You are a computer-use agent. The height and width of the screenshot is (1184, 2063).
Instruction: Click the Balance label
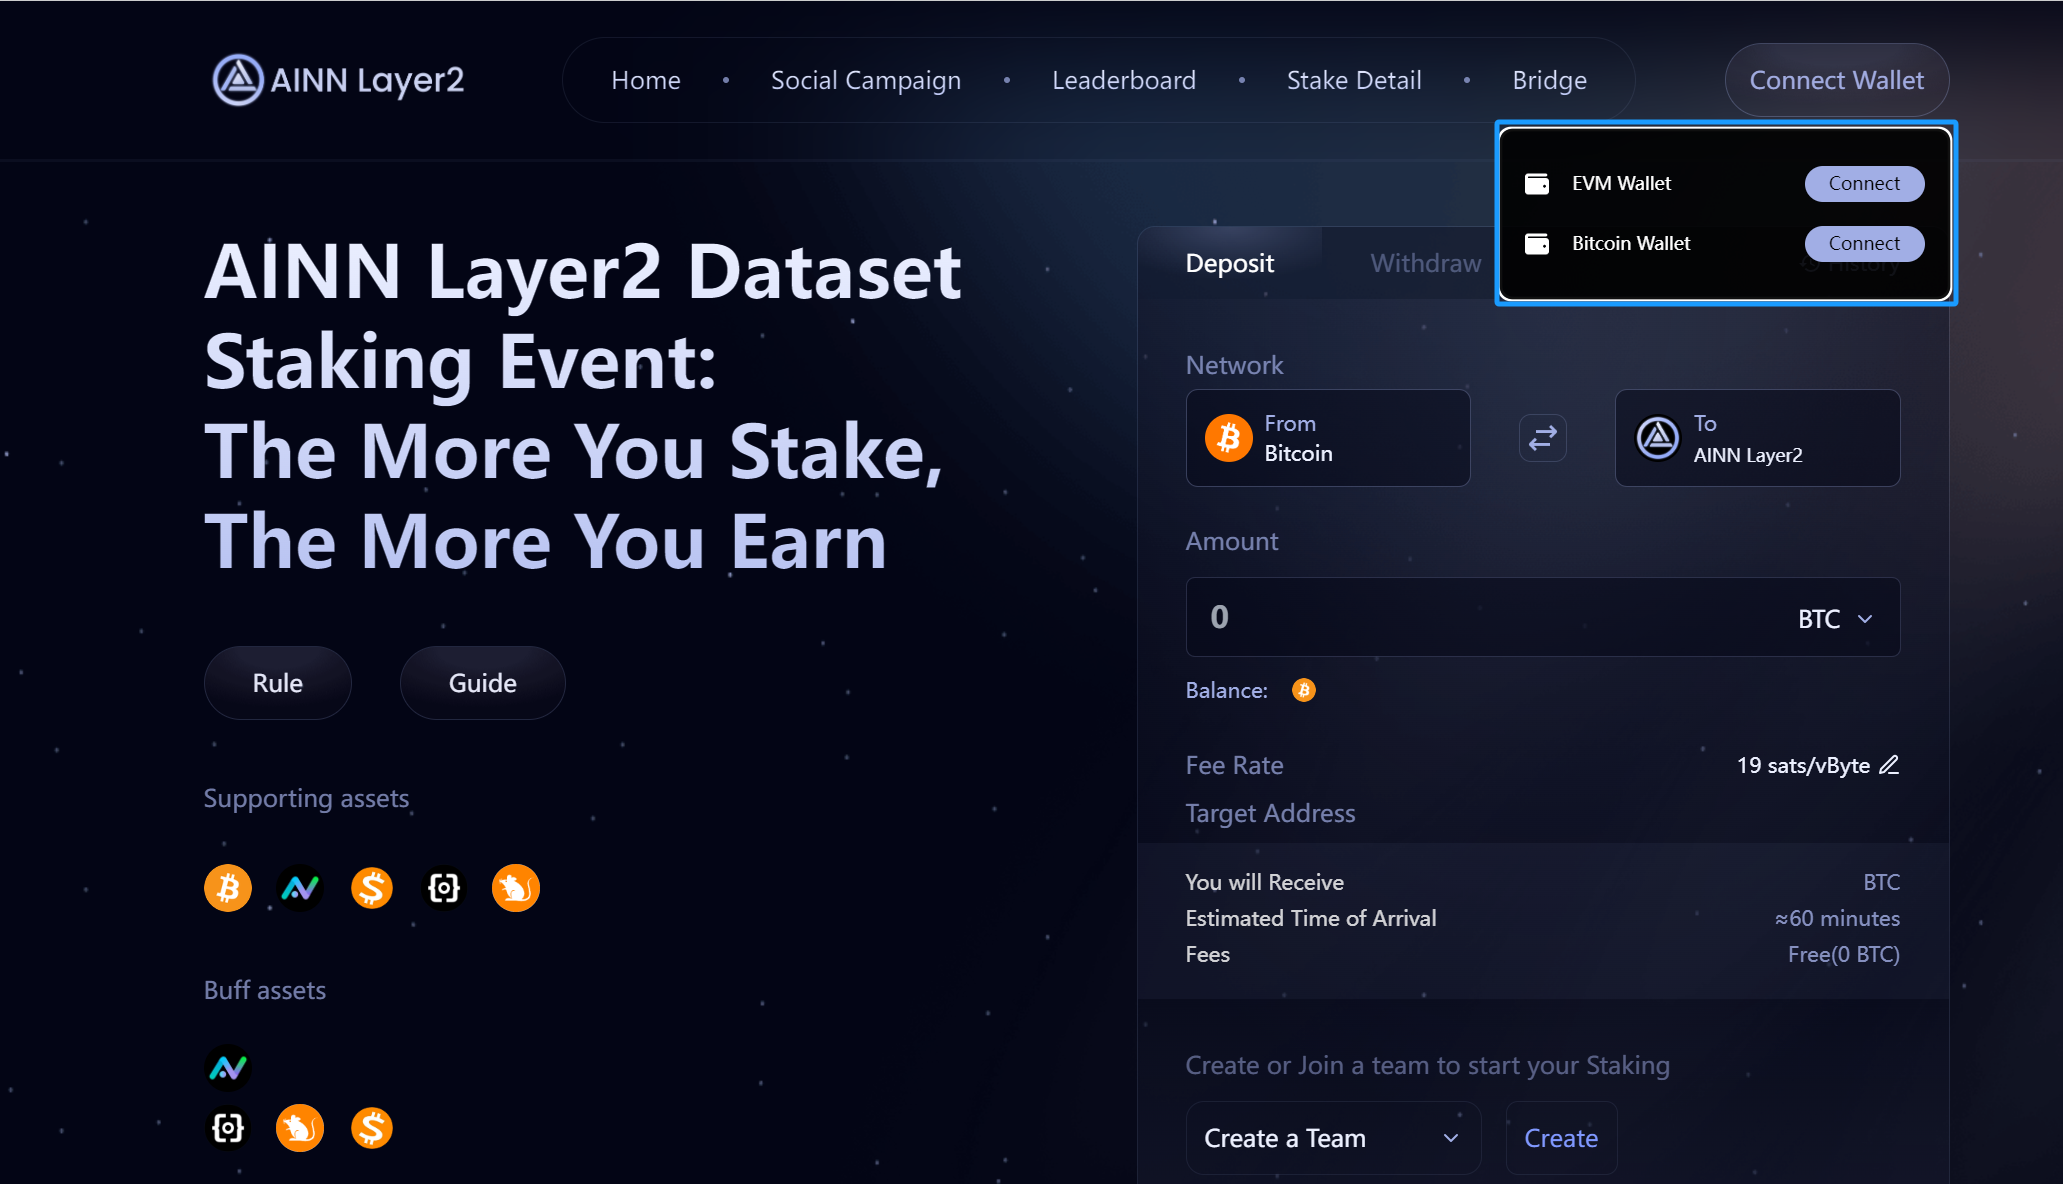tap(1226, 690)
